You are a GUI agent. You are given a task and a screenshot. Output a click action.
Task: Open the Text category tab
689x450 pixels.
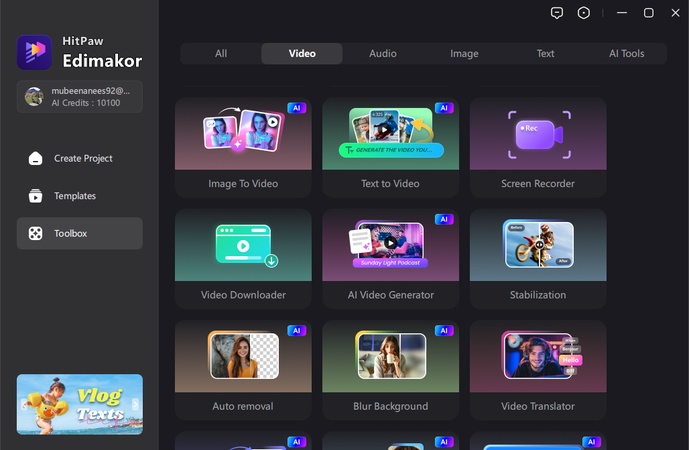point(545,54)
